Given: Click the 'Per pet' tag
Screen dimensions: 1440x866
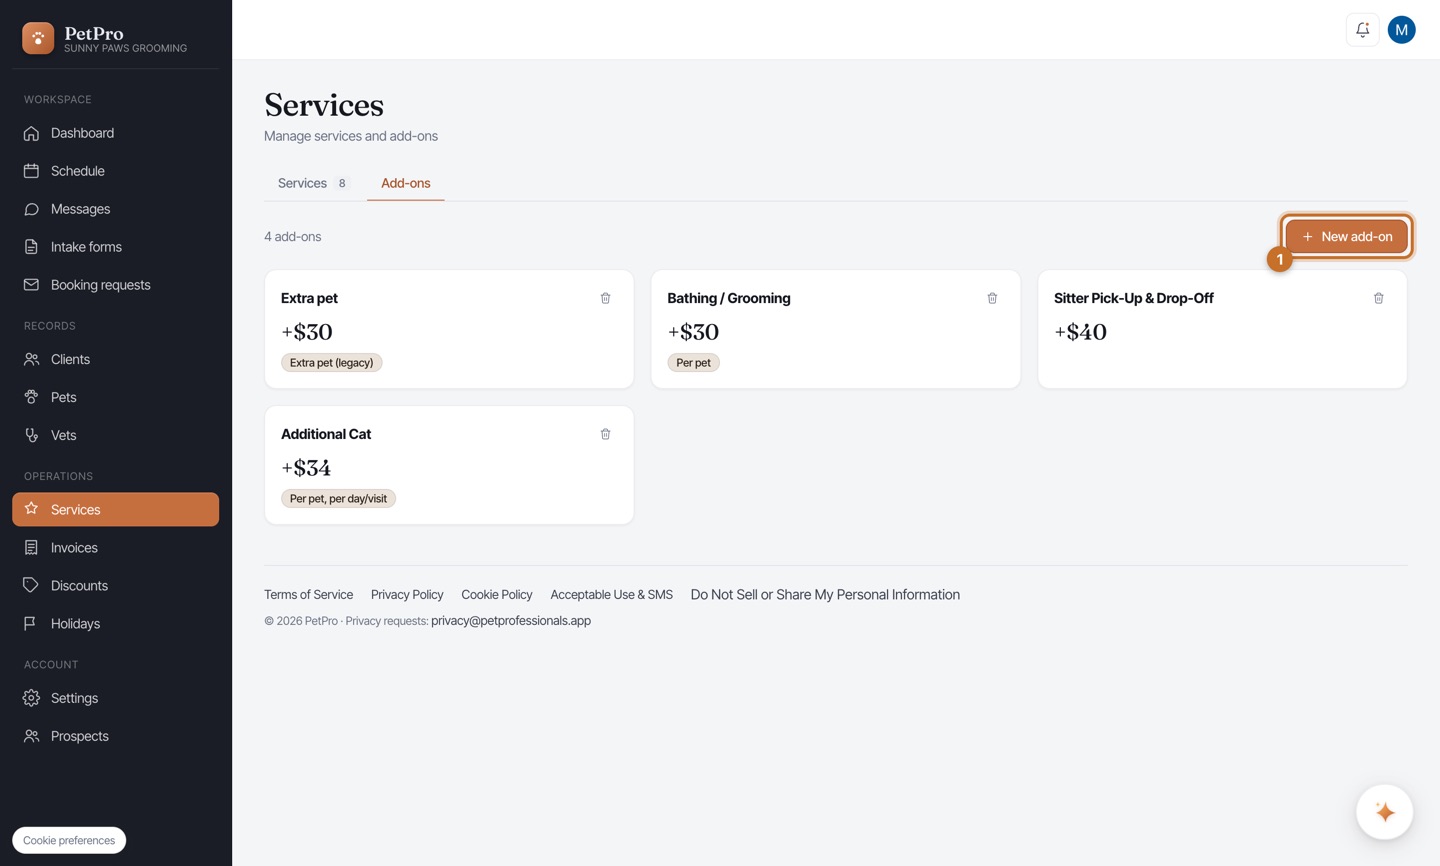Looking at the screenshot, I should (693, 362).
